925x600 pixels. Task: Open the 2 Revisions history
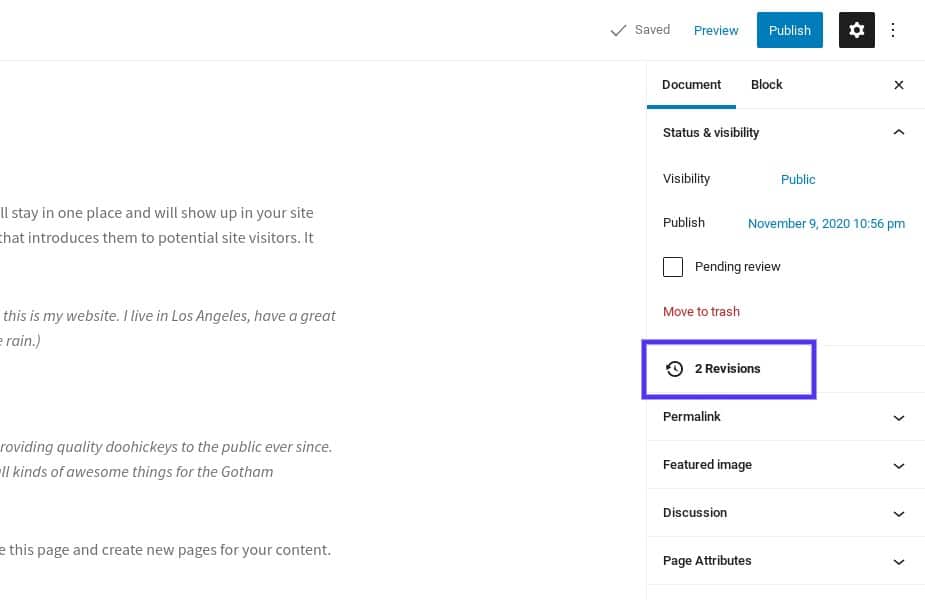(728, 369)
